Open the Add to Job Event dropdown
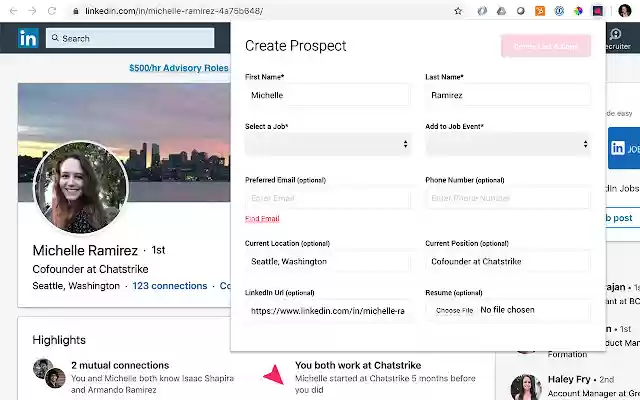 (x=508, y=144)
